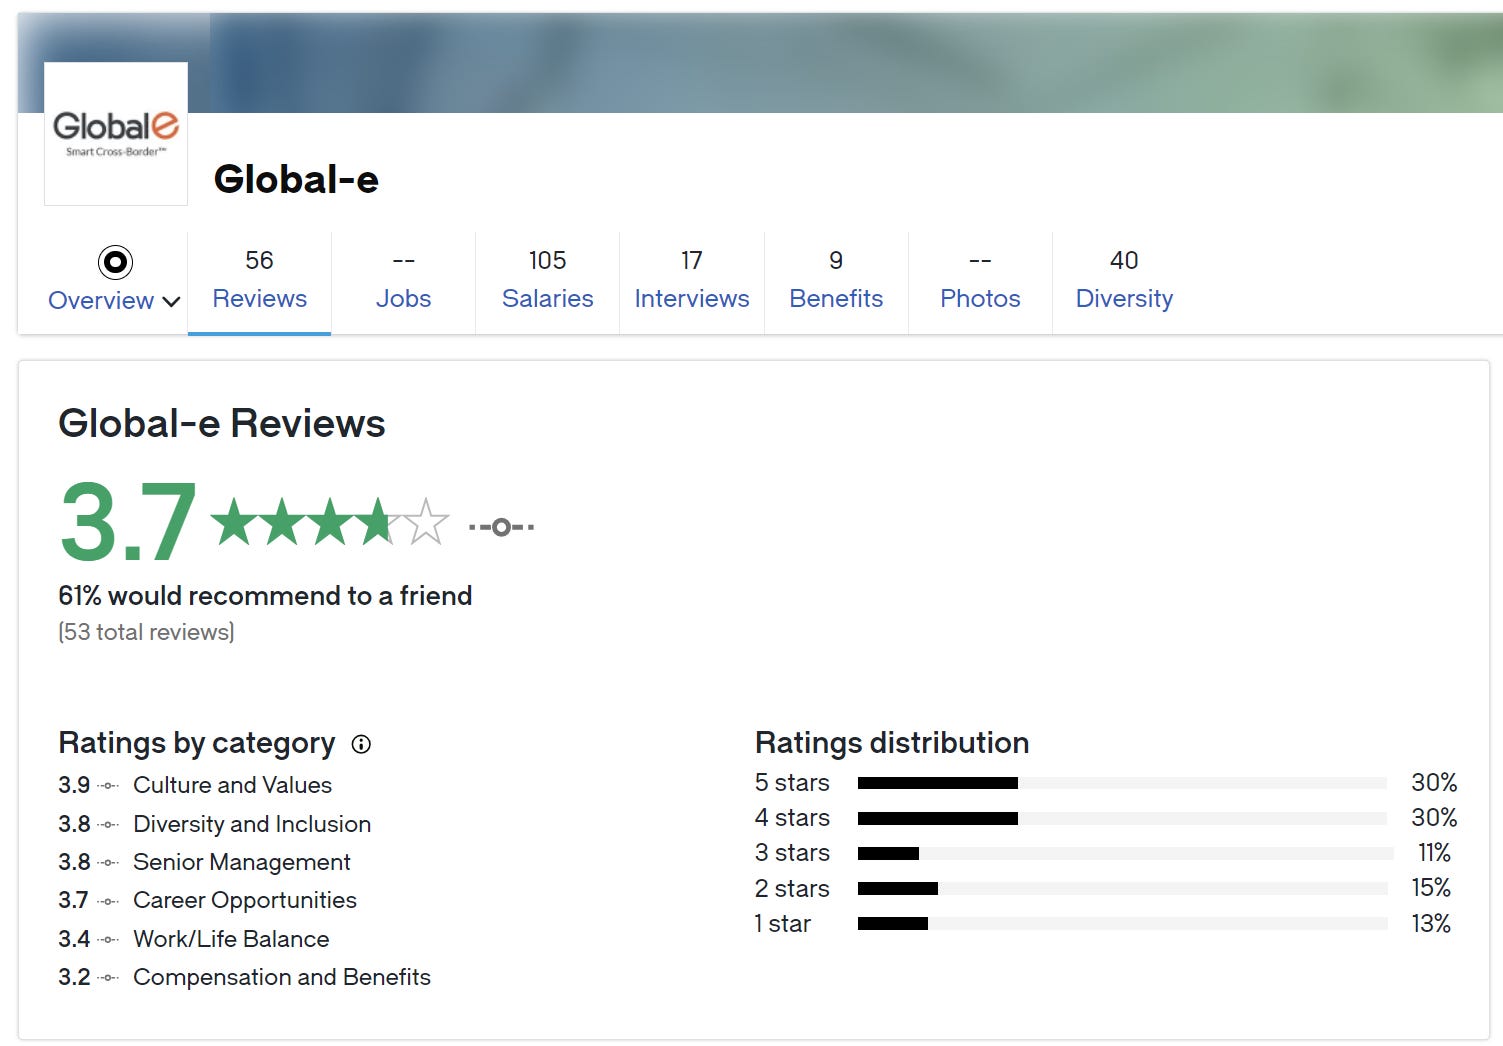Screen dimensions: 1503x1046
Task: Click the star rating graphic
Action: point(330,521)
